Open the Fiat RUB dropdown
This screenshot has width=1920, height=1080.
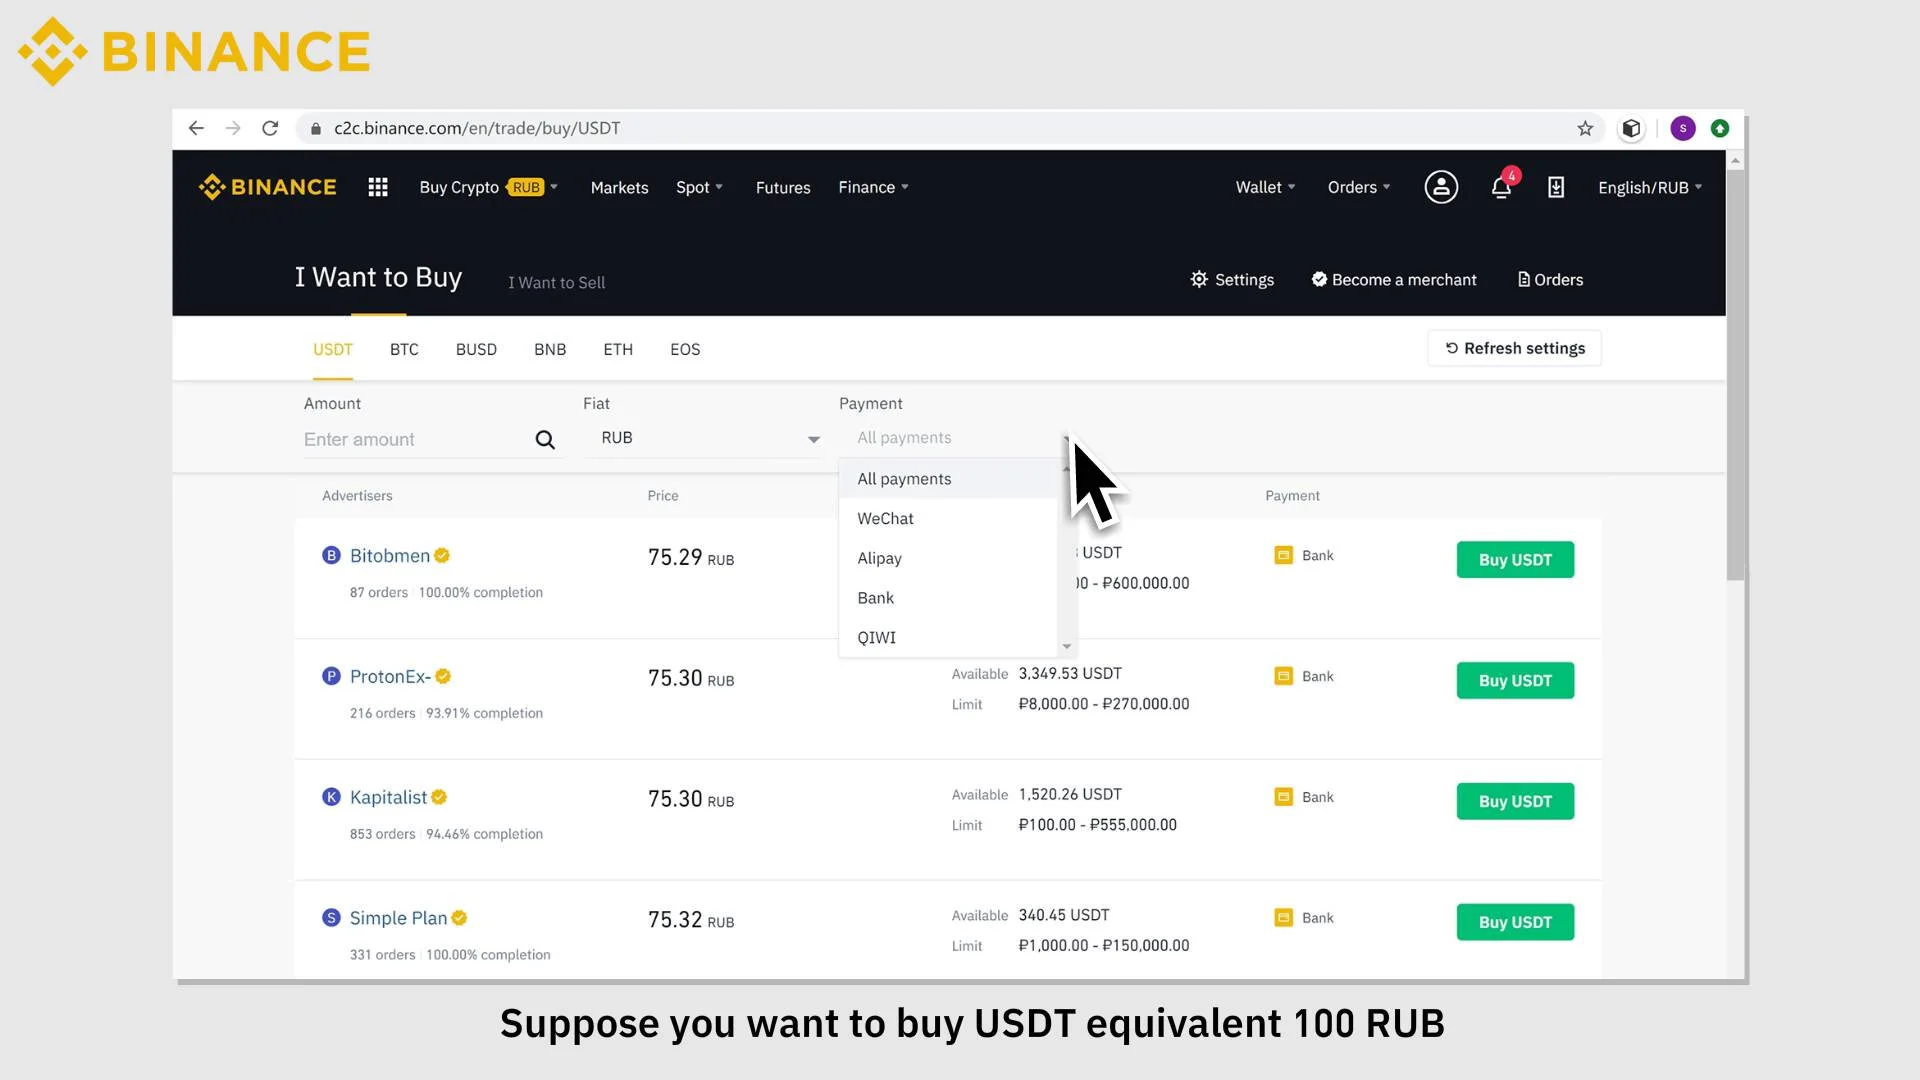[705, 438]
